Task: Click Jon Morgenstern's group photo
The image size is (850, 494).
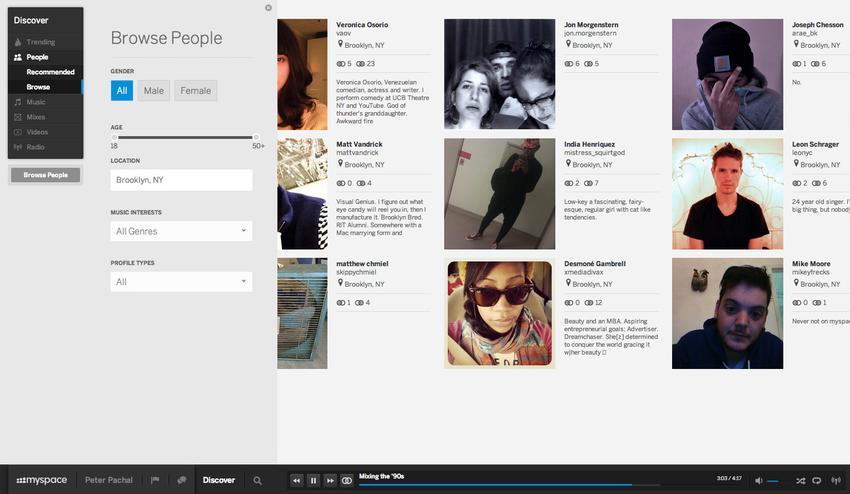Action: 499,74
